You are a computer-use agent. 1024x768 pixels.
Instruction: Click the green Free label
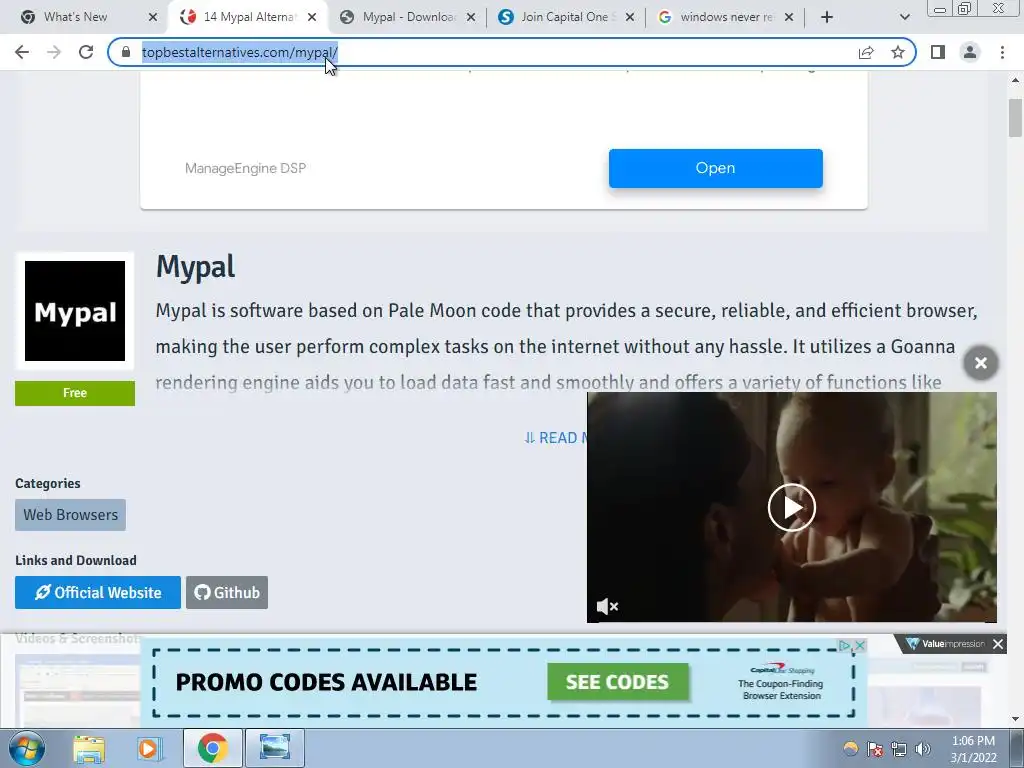[74, 393]
